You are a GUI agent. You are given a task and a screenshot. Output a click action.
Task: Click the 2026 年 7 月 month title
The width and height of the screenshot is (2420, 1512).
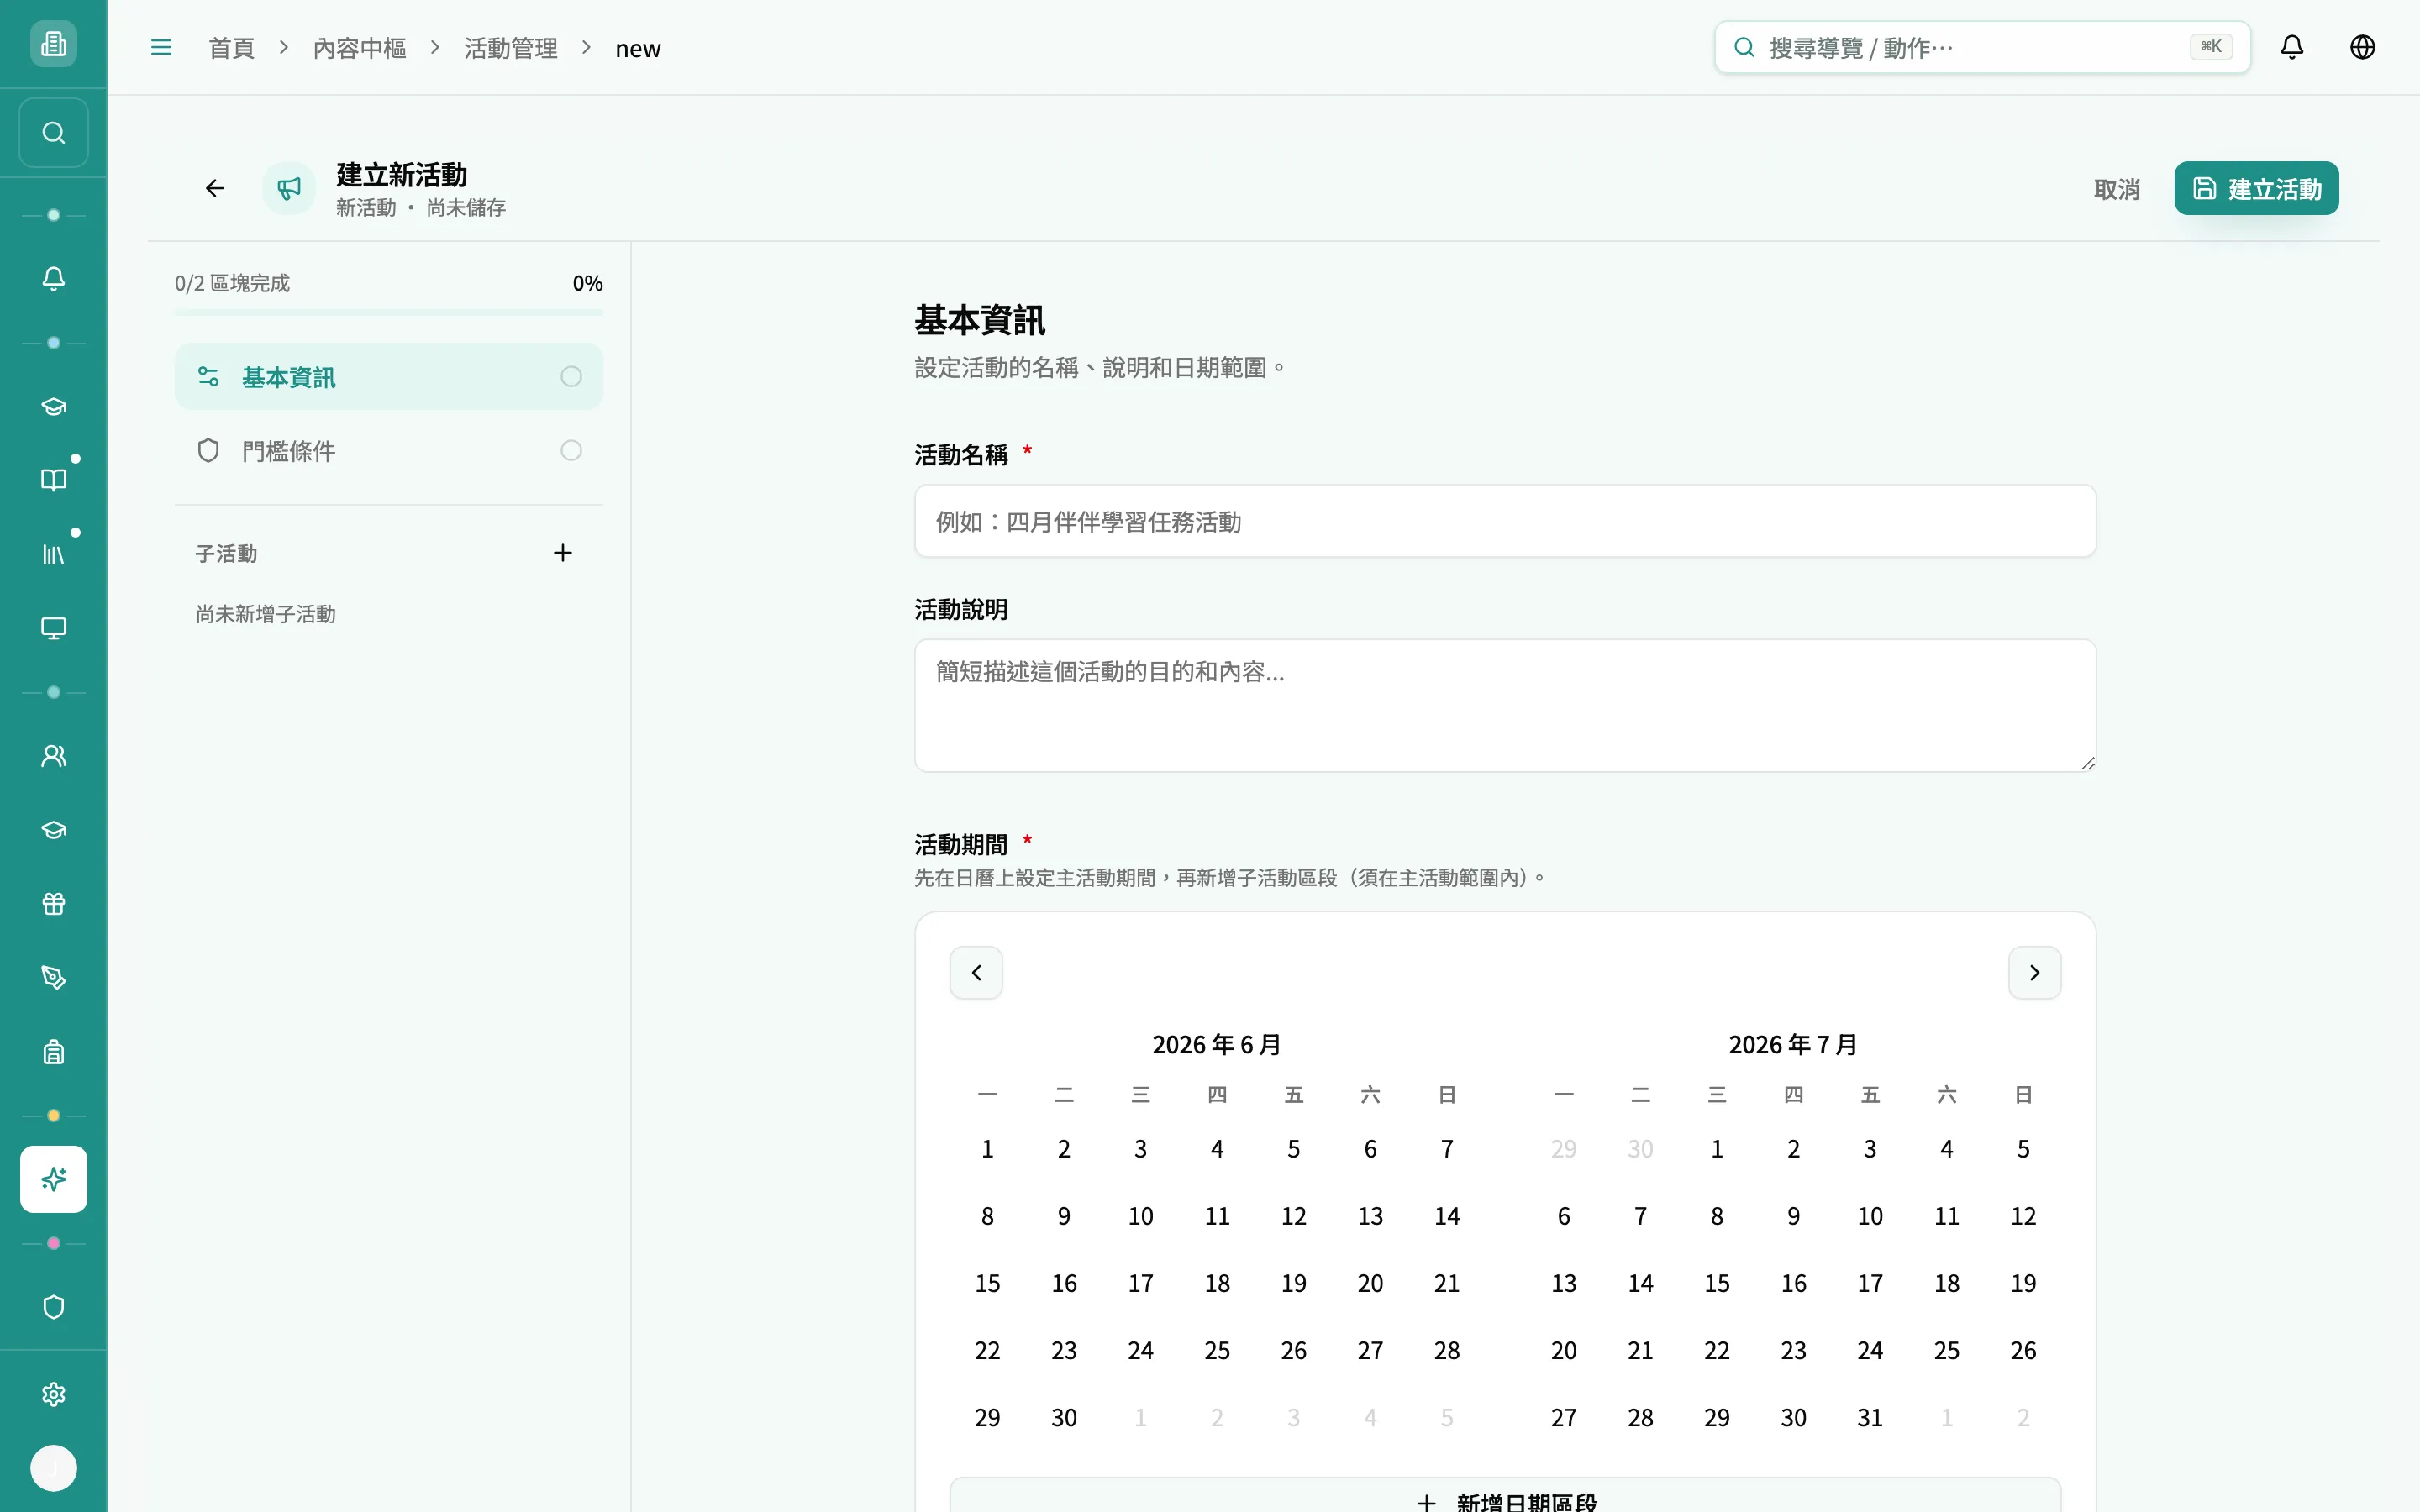pos(1793,1045)
